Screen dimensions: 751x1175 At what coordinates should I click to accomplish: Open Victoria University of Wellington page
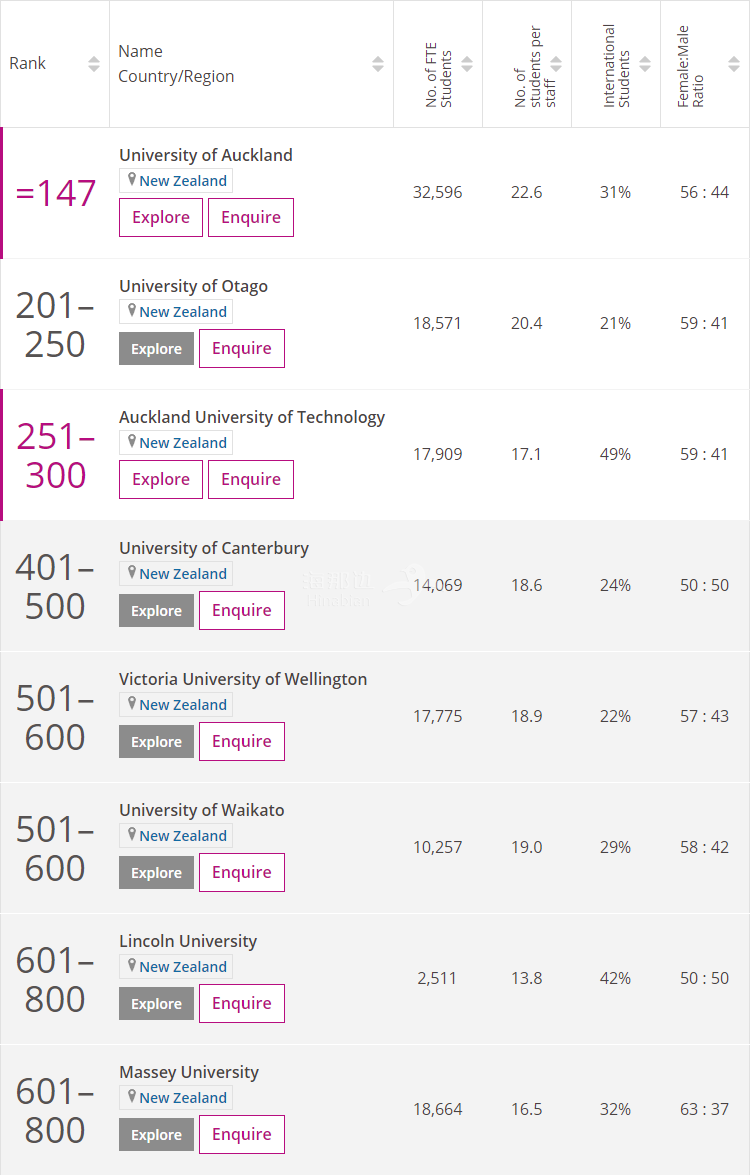click(x=243, y=679)
